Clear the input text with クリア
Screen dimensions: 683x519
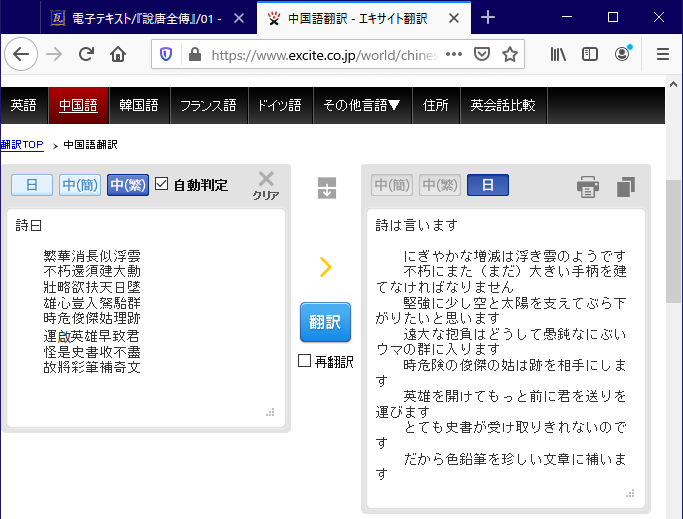pos(266,186)
